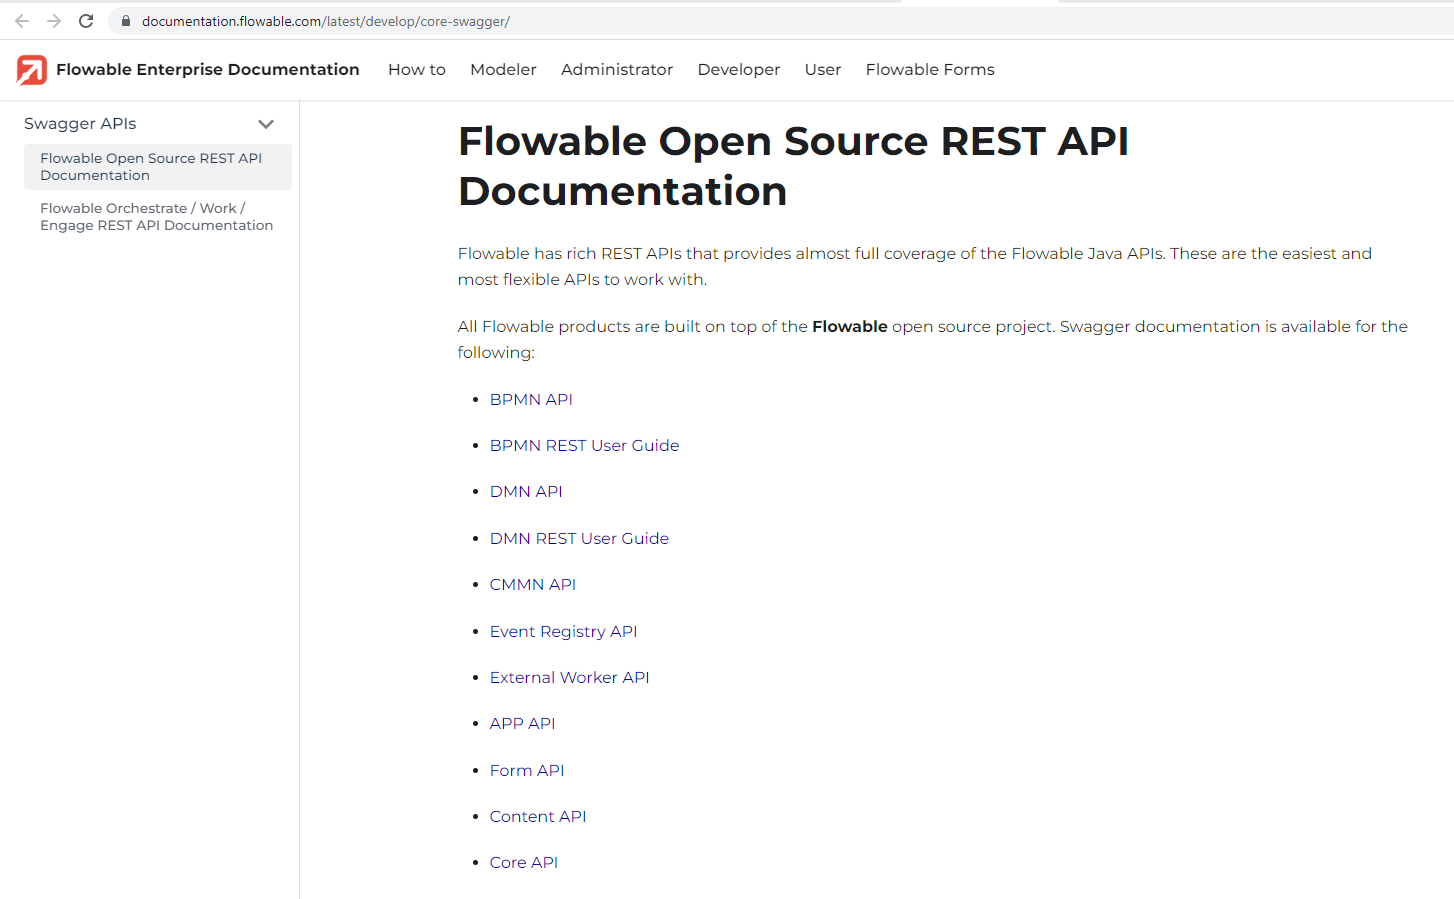
Task: Click the browser back arrow
Action: (x=21, y=20)
